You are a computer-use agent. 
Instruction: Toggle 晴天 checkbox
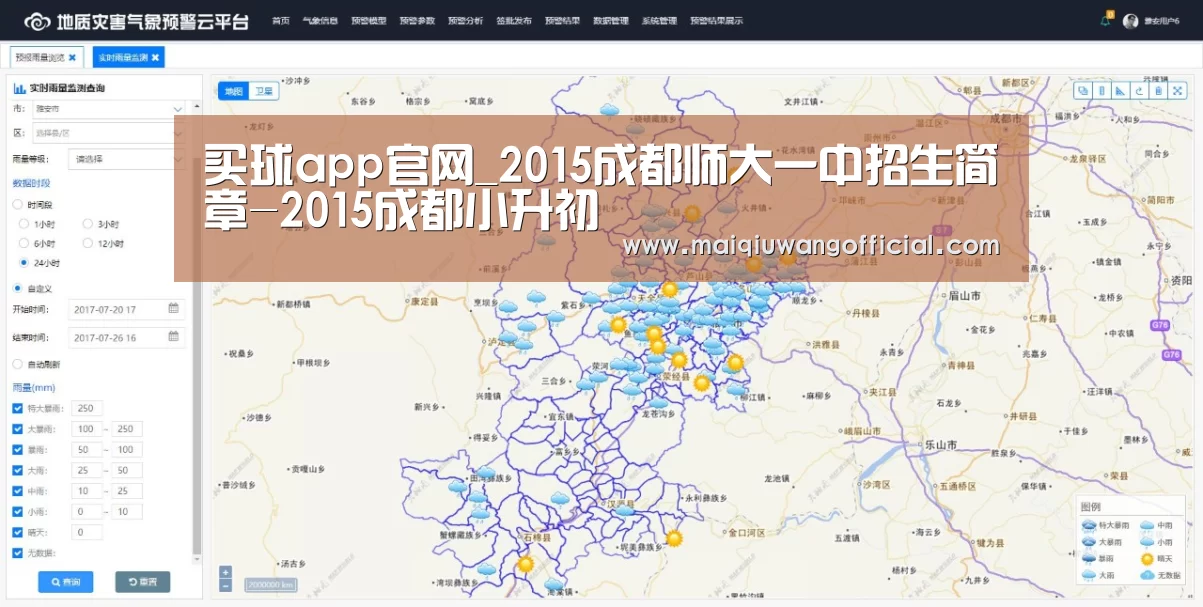point(18,532)
